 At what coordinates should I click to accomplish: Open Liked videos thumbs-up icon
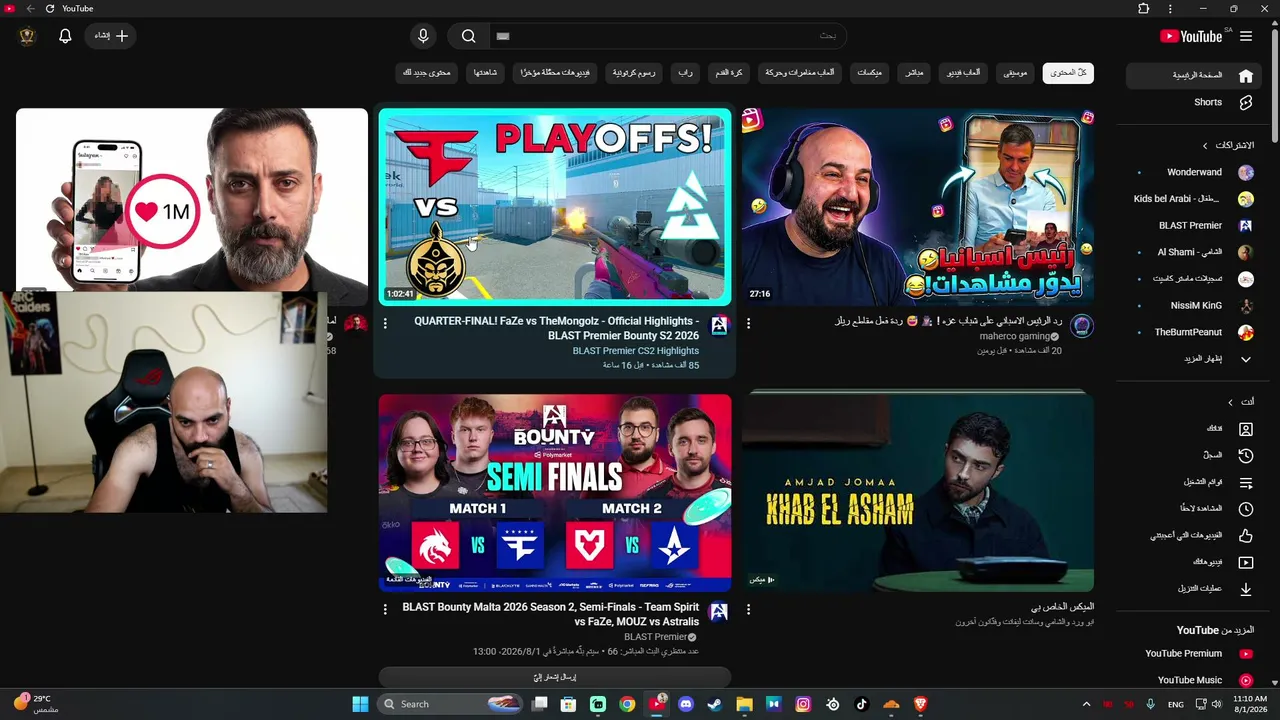pos(1246,535)
